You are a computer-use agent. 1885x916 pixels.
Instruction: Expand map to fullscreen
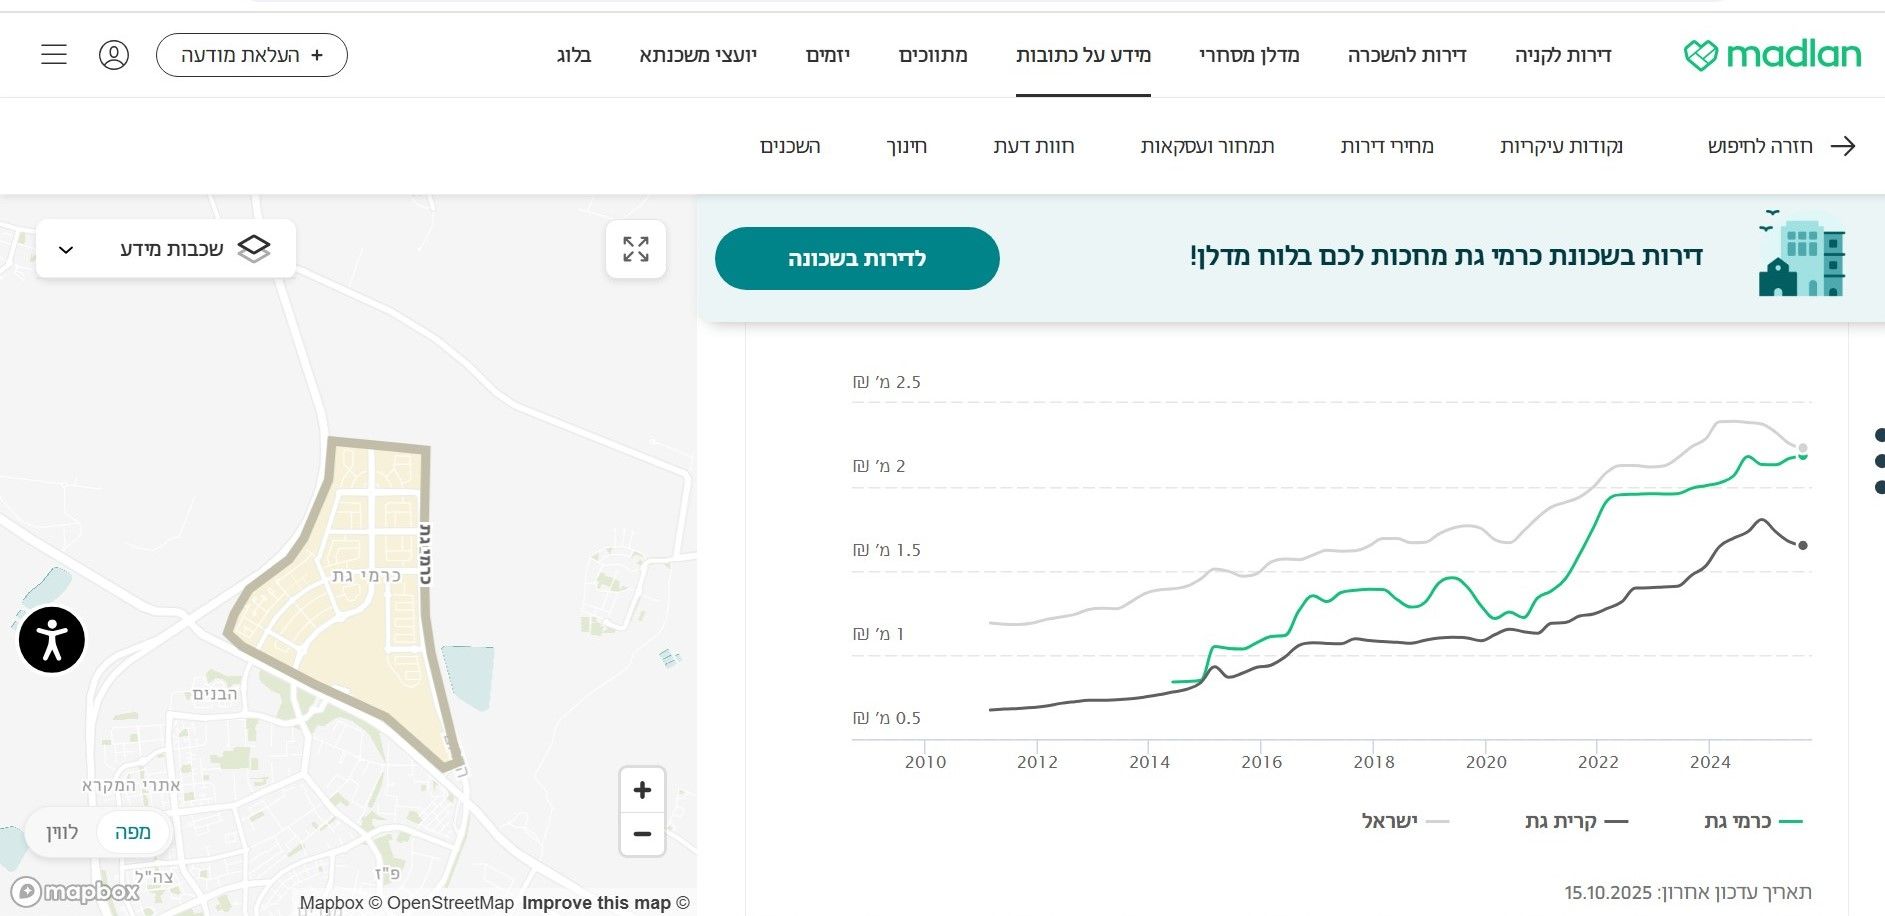636,249
